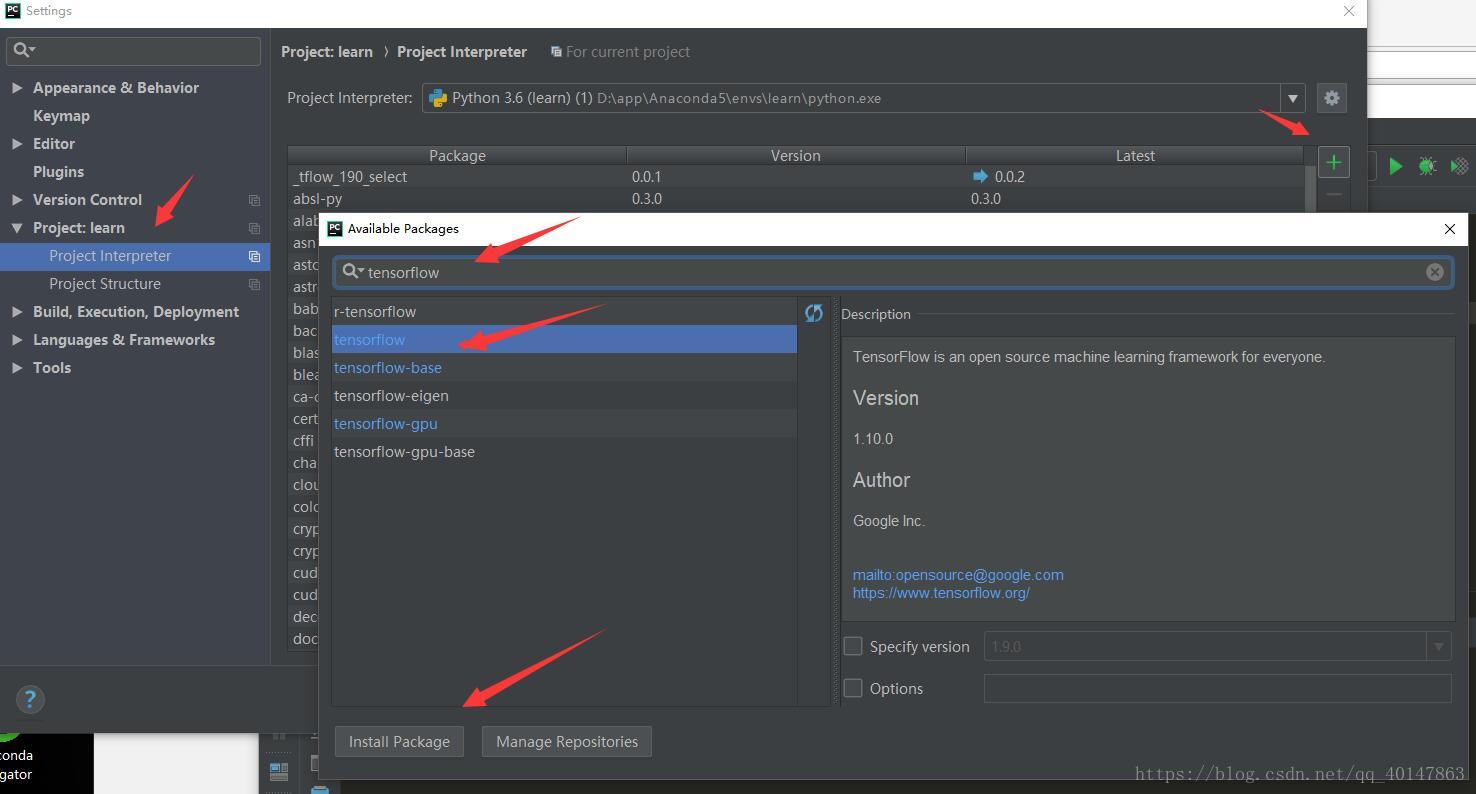Expand the Editor section
Screen dimensions: 1476x794
coord(17,144)
